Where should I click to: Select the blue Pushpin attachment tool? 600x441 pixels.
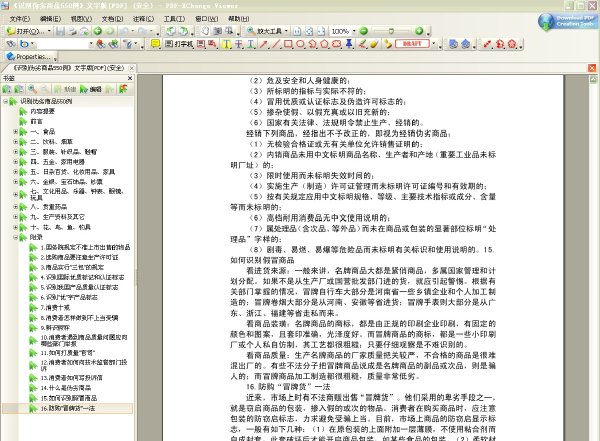(x=349, y=44)
